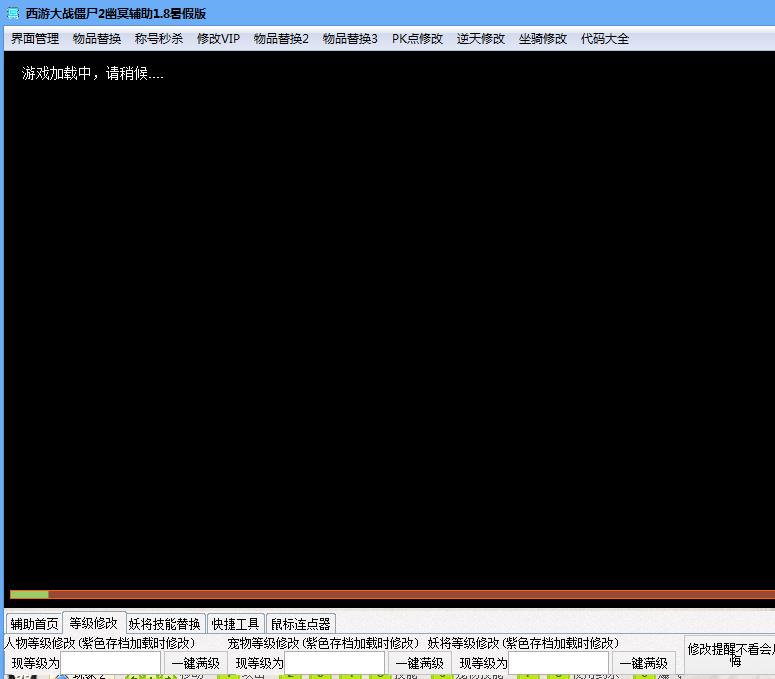Viewport: 775px width, 679px height.
Task: Click the 人物等级 现等级为 input field
Action: 111,663
